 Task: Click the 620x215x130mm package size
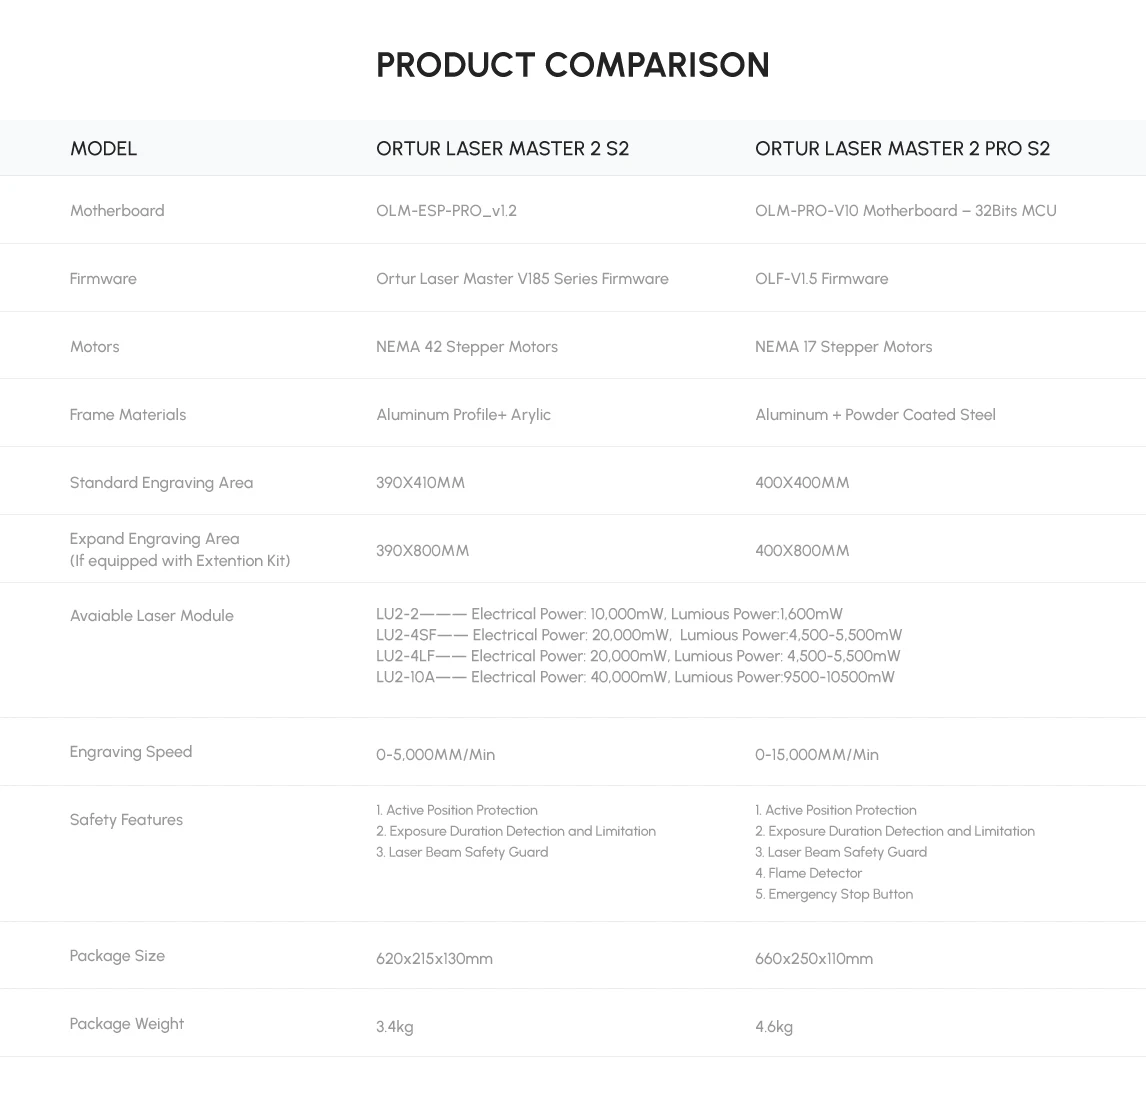pyautogui.click(x=434, y=958)
